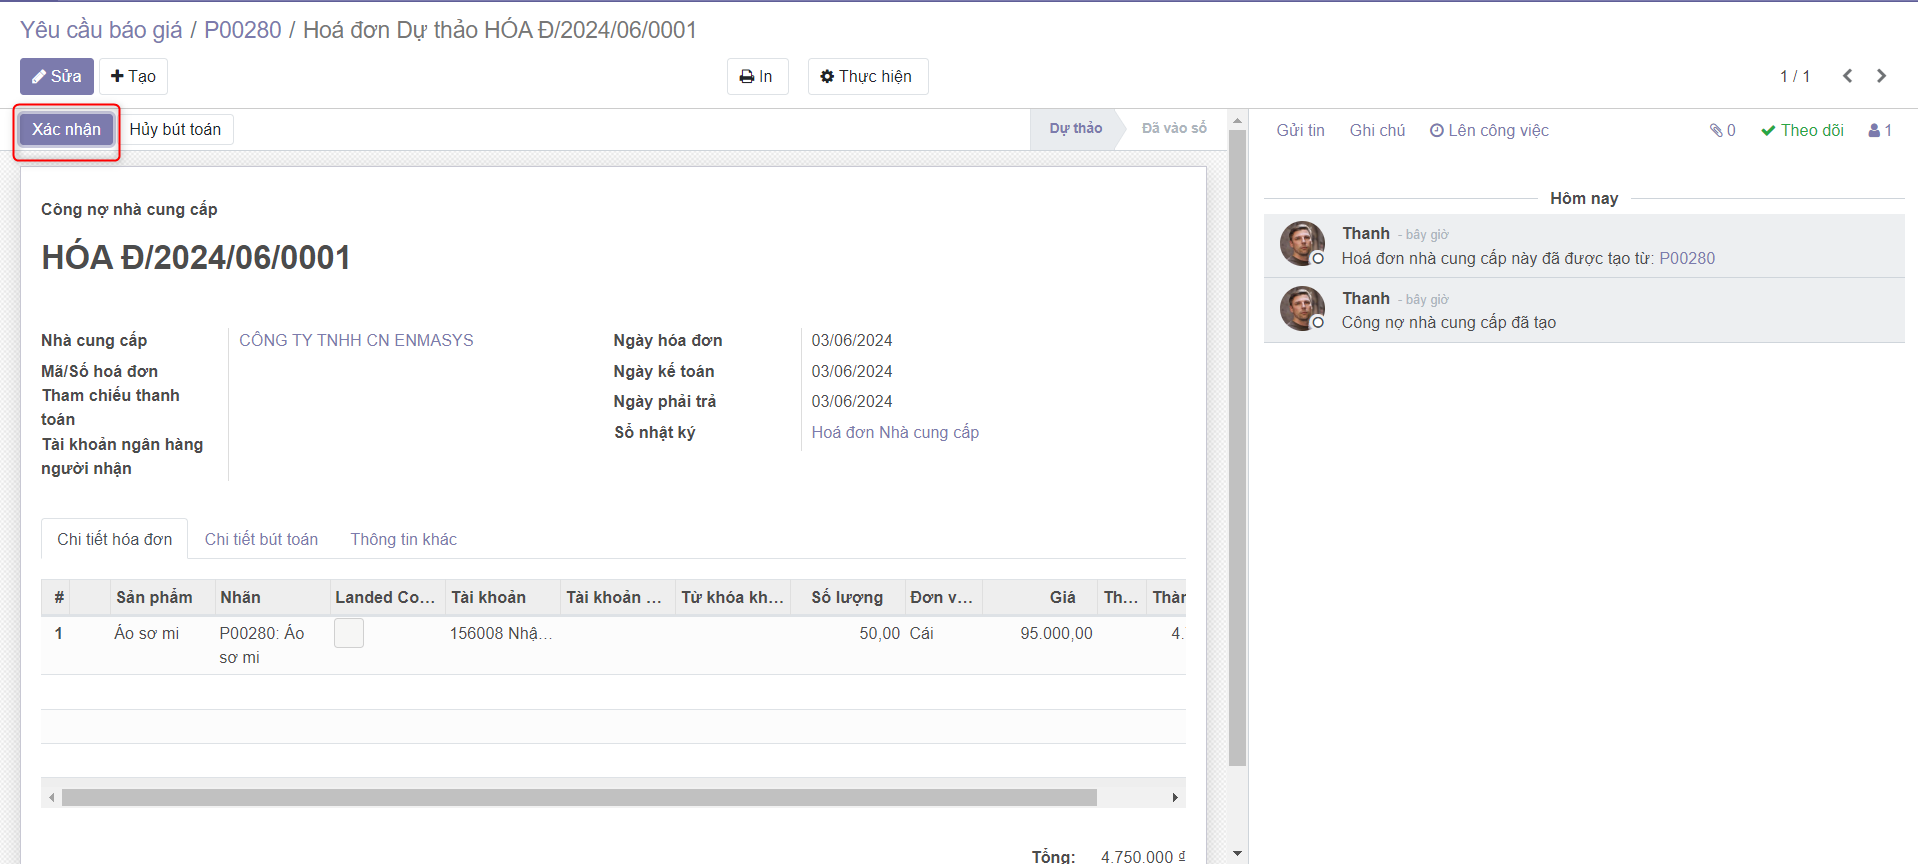Click the Hủy bút toán button
The width and height of the screenshot is (1918, 864).
point(175,129)
